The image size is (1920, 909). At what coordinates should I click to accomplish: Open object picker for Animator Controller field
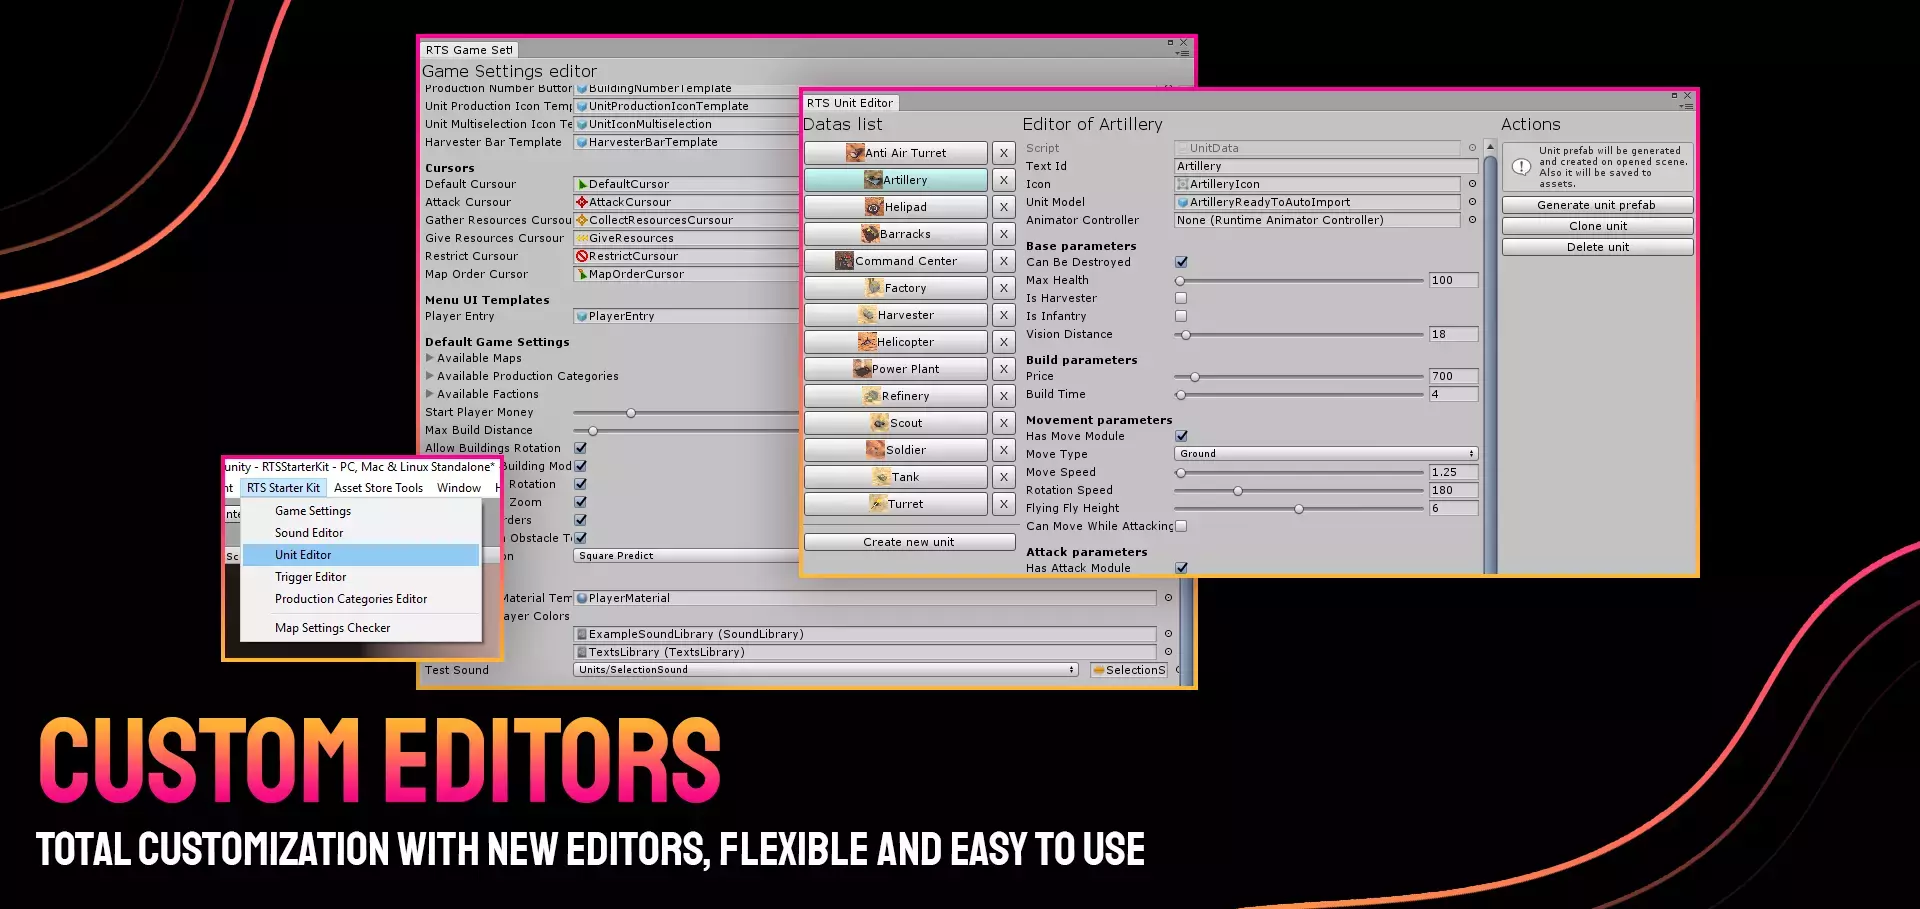coord(1472,220)
